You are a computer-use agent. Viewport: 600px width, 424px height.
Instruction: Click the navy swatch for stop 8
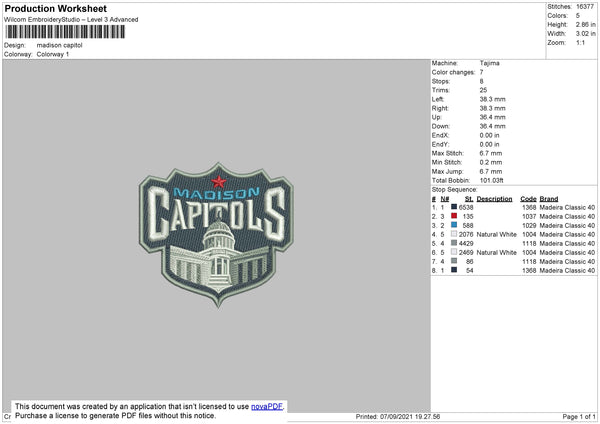click(x=454, y=270)
